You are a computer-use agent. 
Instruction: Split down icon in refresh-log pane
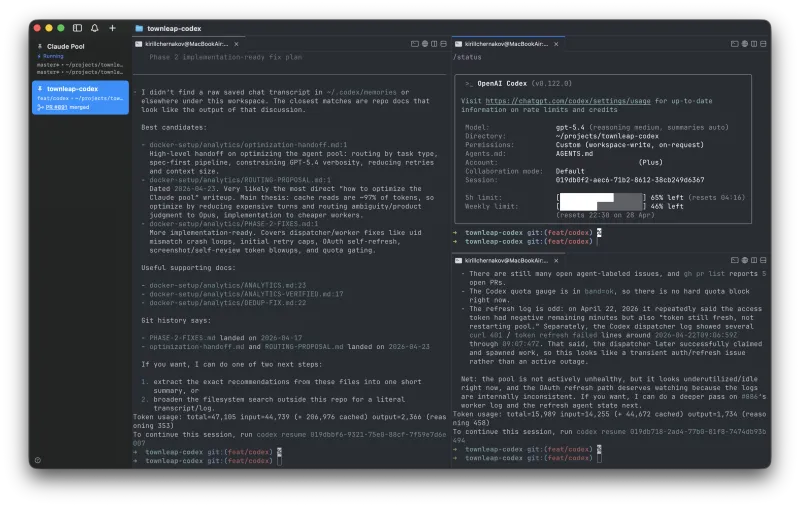click(763, 260)
